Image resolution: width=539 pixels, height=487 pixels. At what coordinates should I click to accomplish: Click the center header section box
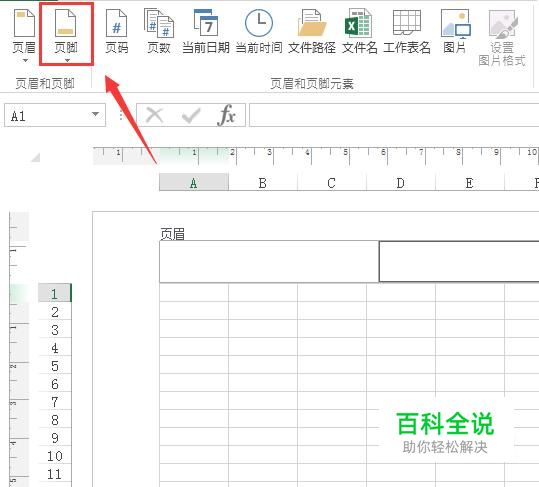[459, 262]
